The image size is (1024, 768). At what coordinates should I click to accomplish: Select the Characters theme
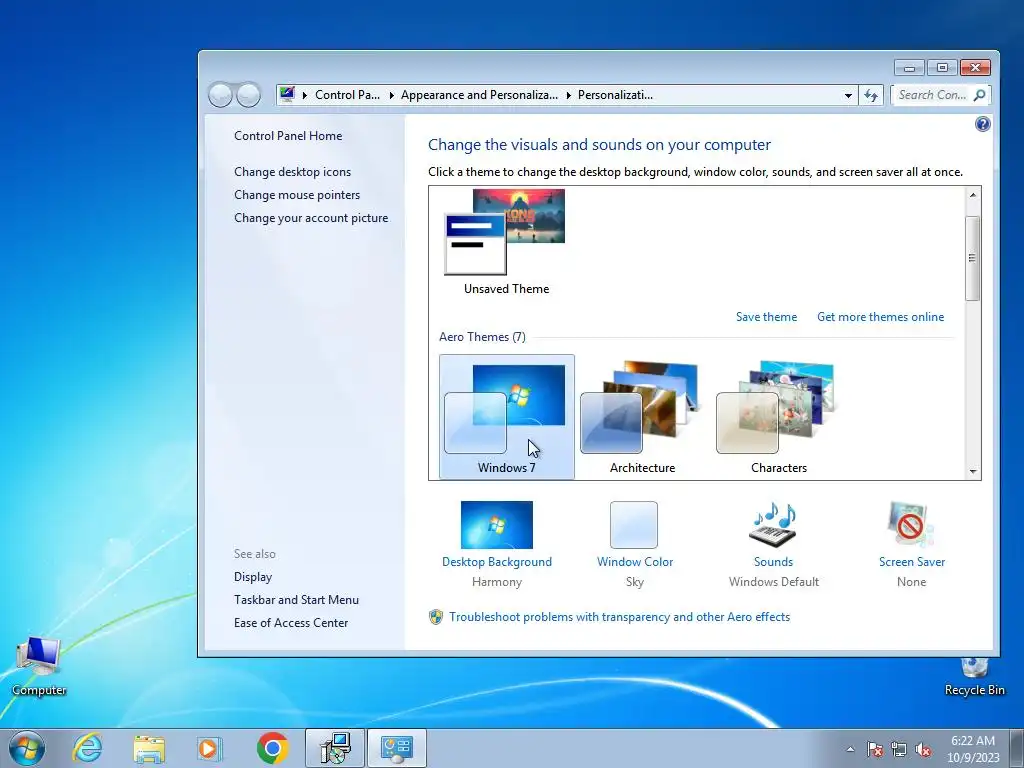point(778,417)
